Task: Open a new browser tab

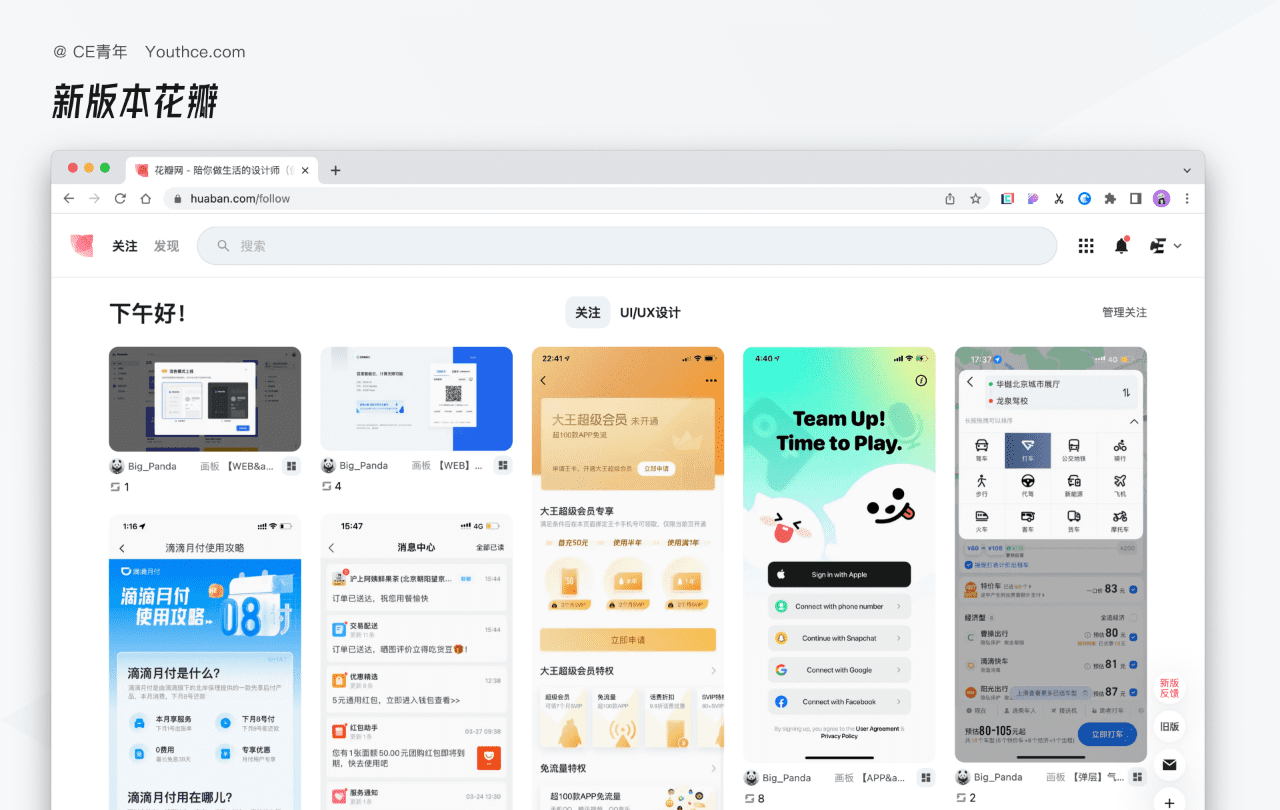Action: click(335, 170)
